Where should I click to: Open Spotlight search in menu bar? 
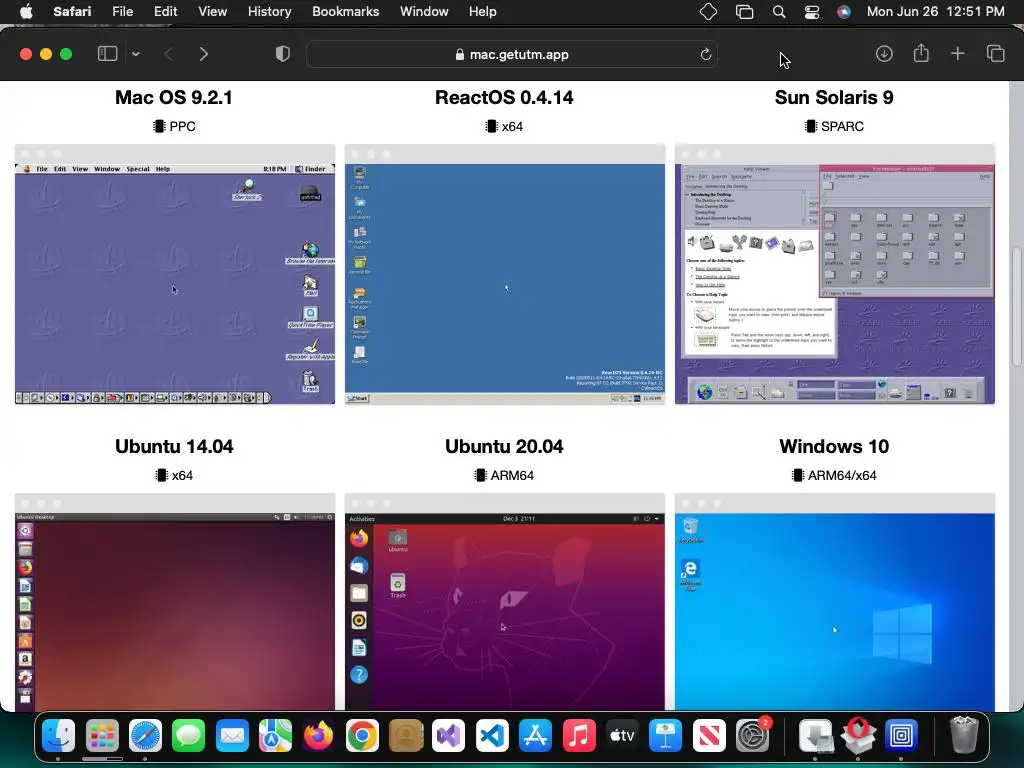(x=778, y=12)
